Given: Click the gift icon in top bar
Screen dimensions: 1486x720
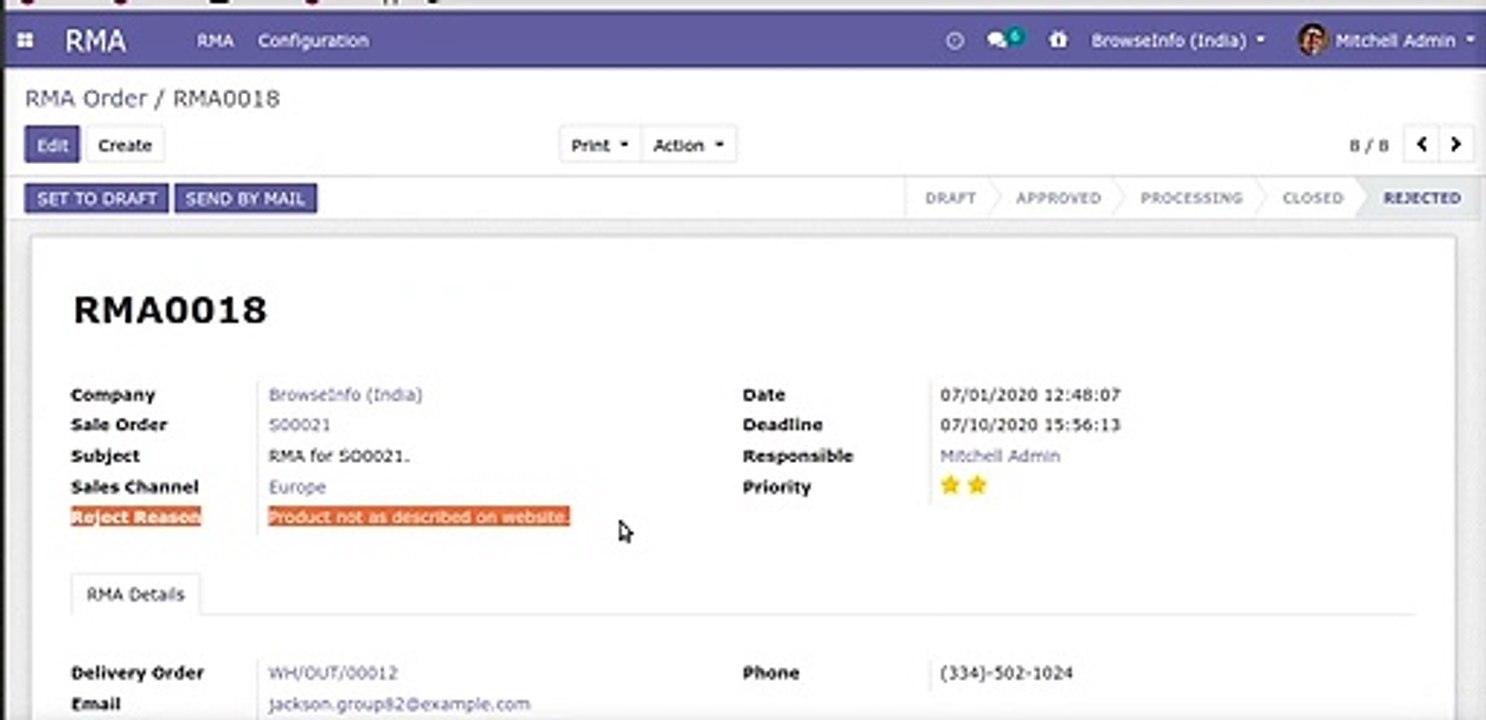Looking at the screenshot, I should tap(1058, 41).
